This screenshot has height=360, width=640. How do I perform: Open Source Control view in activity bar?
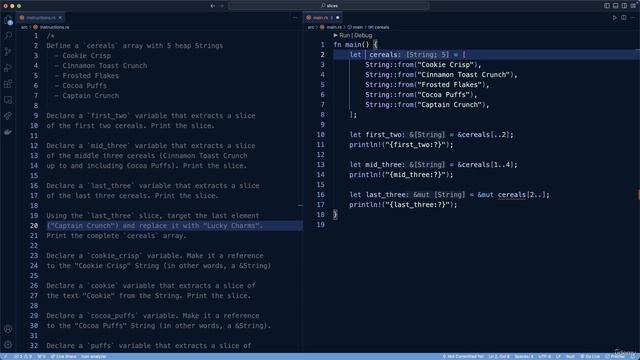point(8,52)
